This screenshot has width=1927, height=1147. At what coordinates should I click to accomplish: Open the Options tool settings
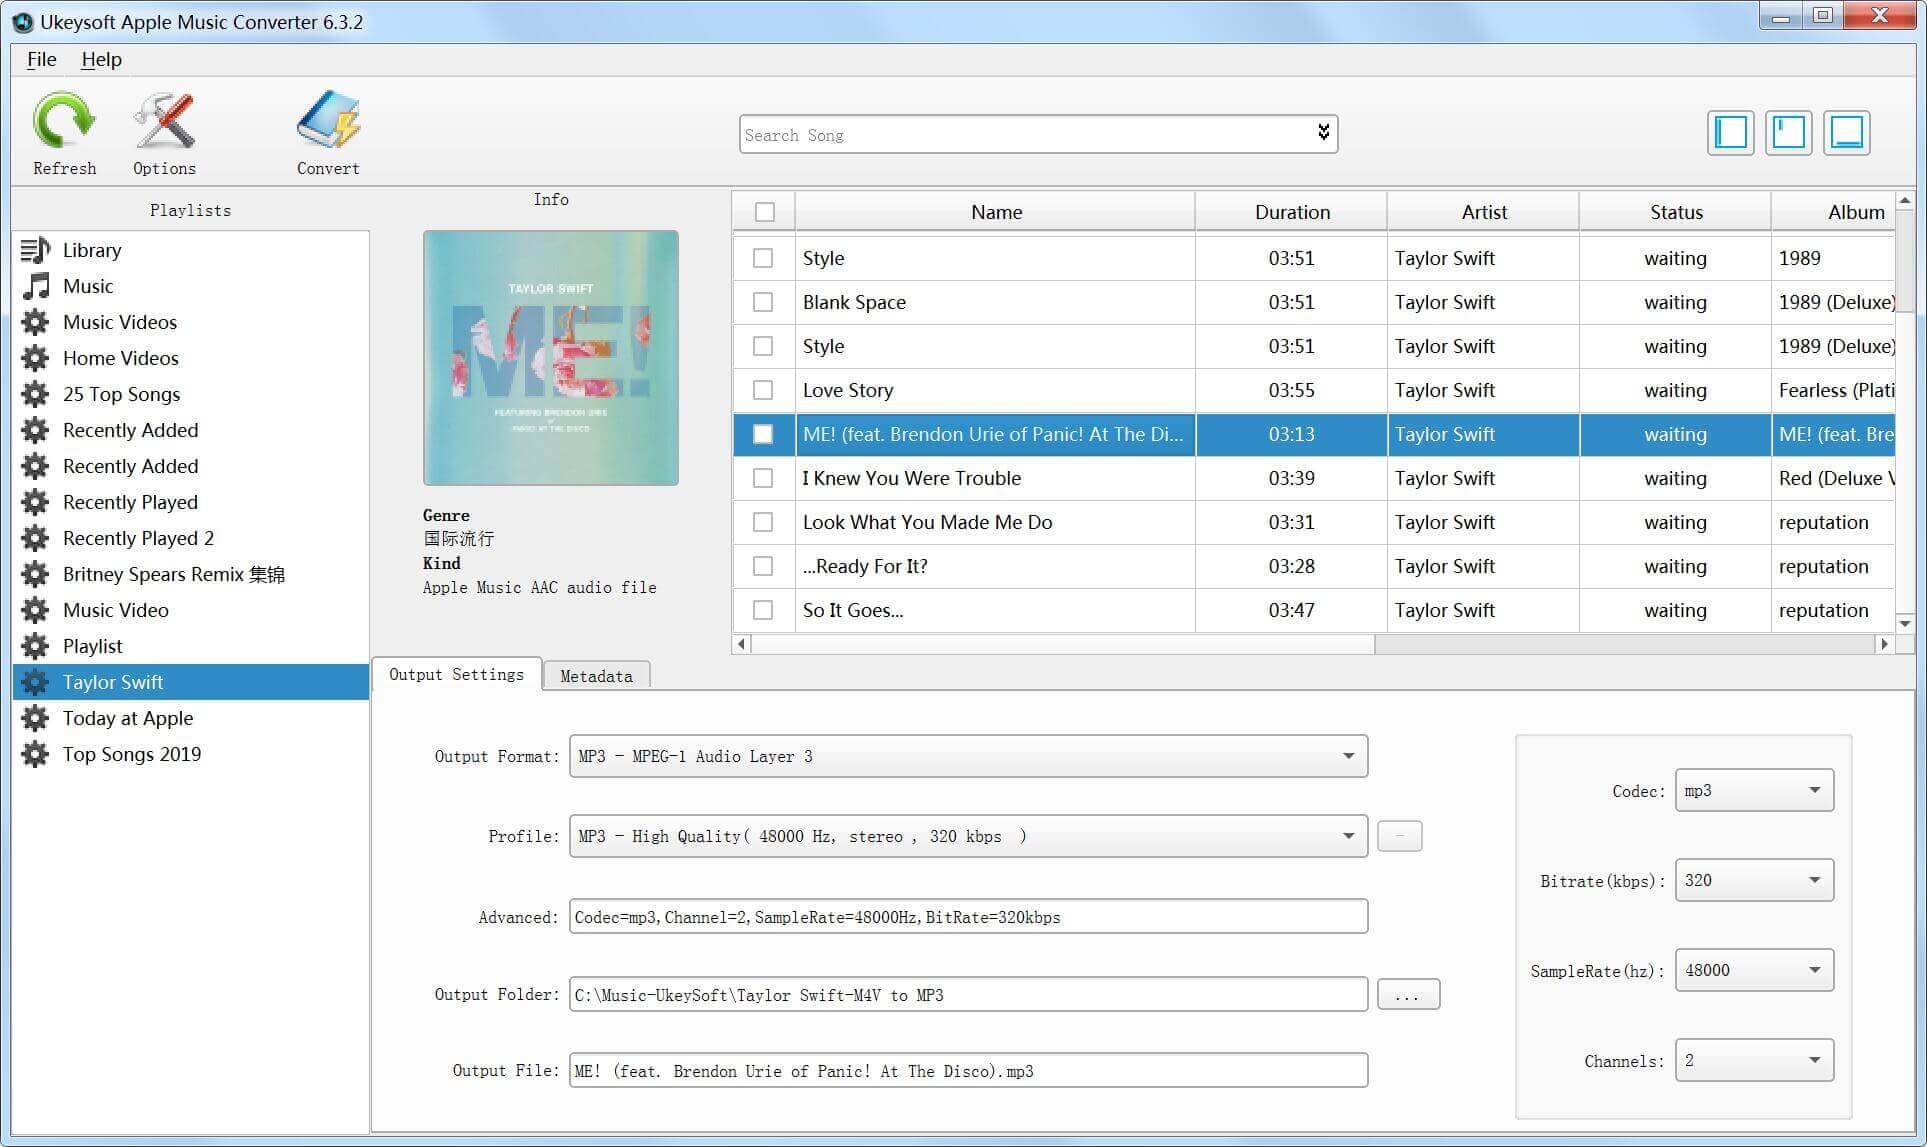(164, 130)
